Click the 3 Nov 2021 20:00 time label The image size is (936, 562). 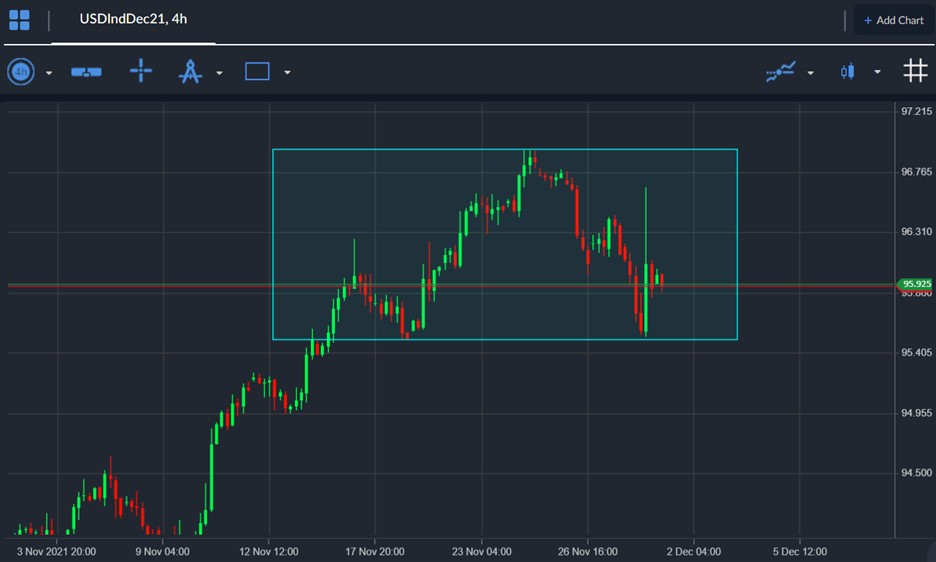56,551
